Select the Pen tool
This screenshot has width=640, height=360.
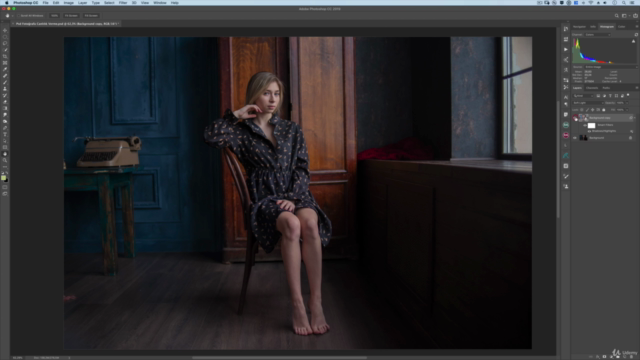[x=5, y=128]
